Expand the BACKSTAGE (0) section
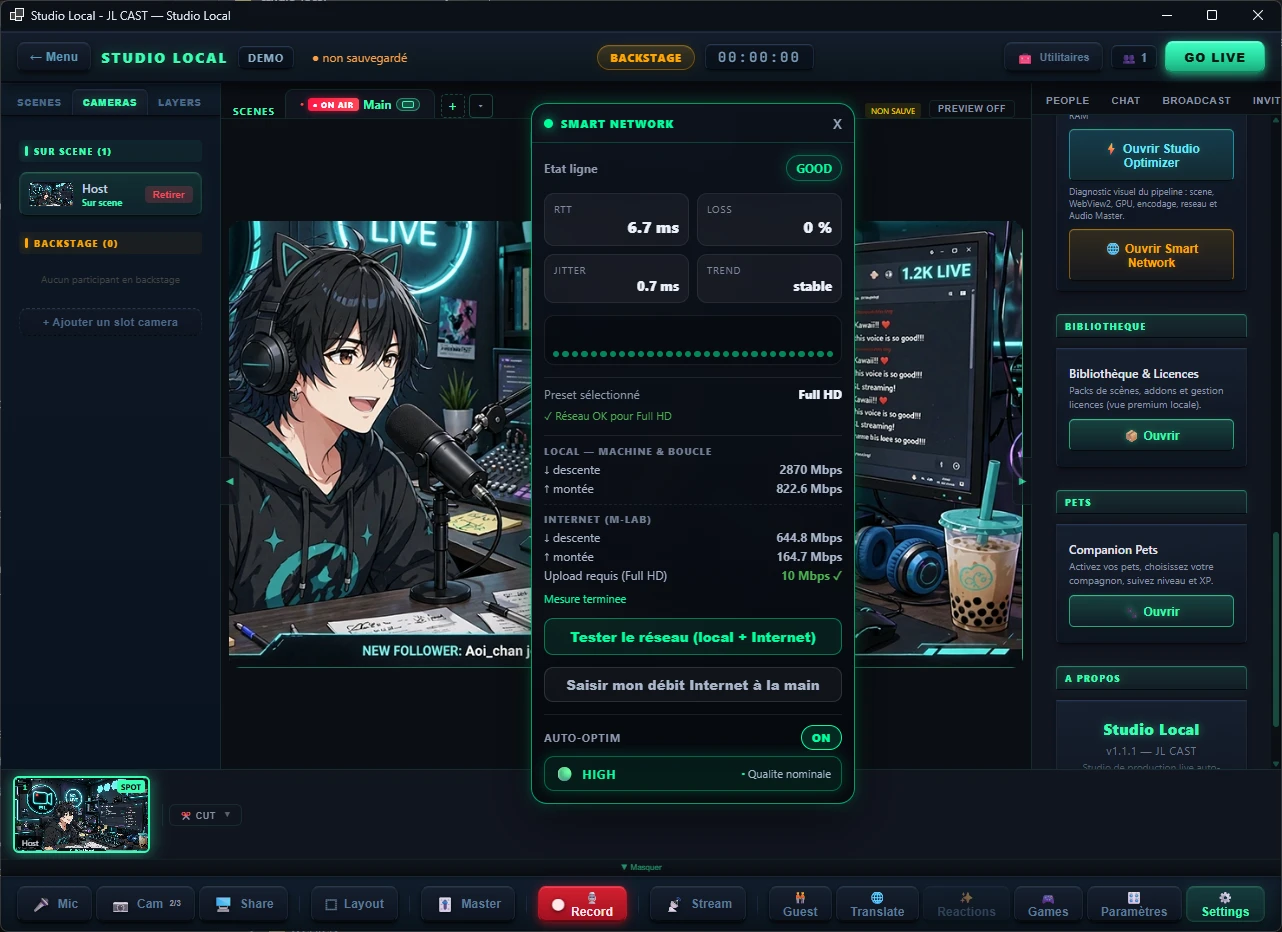This screenshot has width=1282, height=932. (110, 243)
